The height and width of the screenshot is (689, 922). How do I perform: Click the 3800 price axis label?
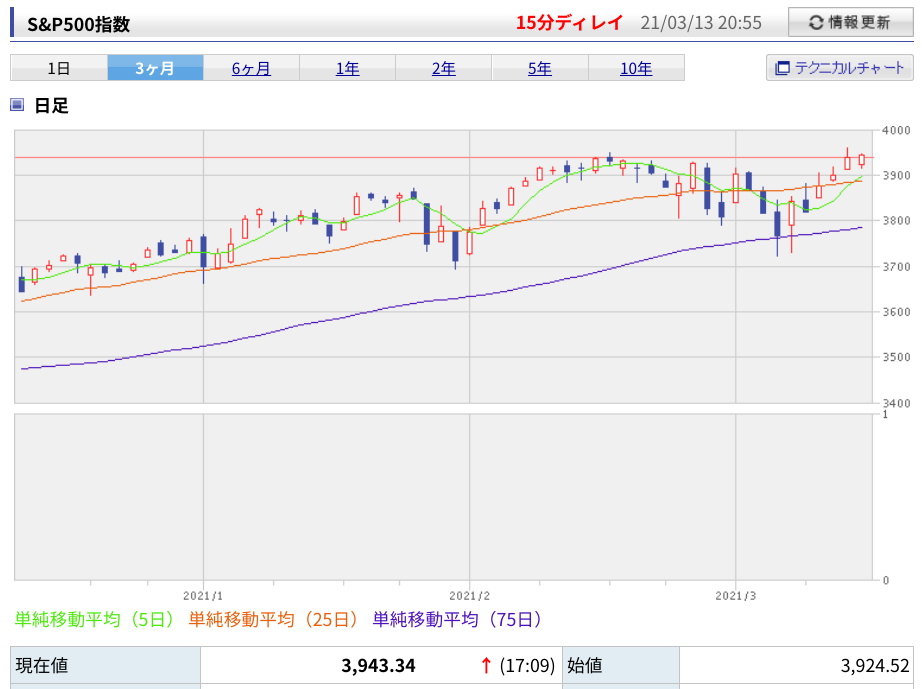(x=896, y=220)
